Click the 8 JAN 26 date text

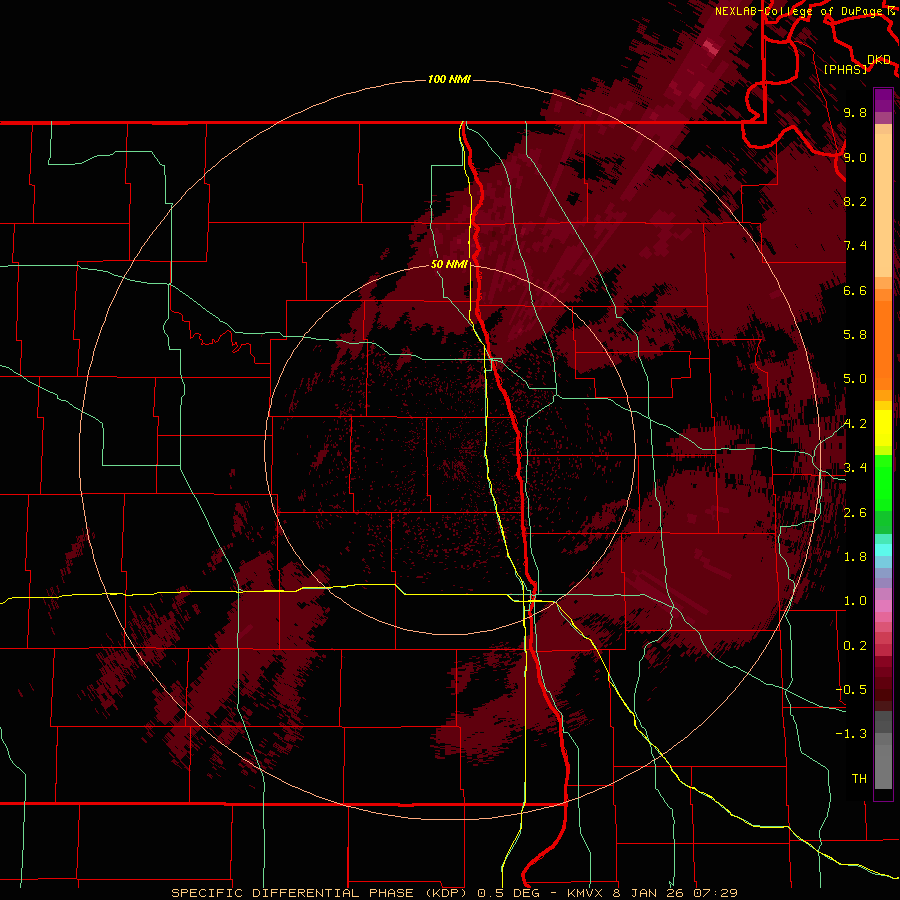650,893
